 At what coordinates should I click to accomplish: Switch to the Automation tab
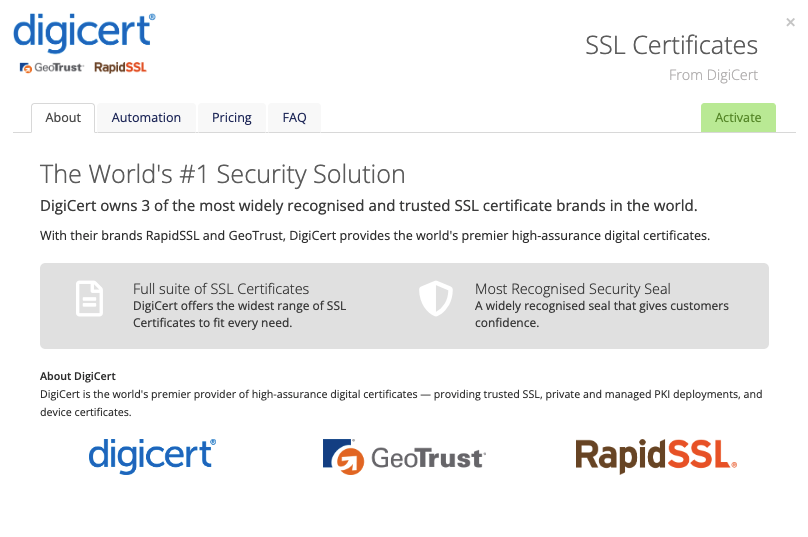pos(146,118)
